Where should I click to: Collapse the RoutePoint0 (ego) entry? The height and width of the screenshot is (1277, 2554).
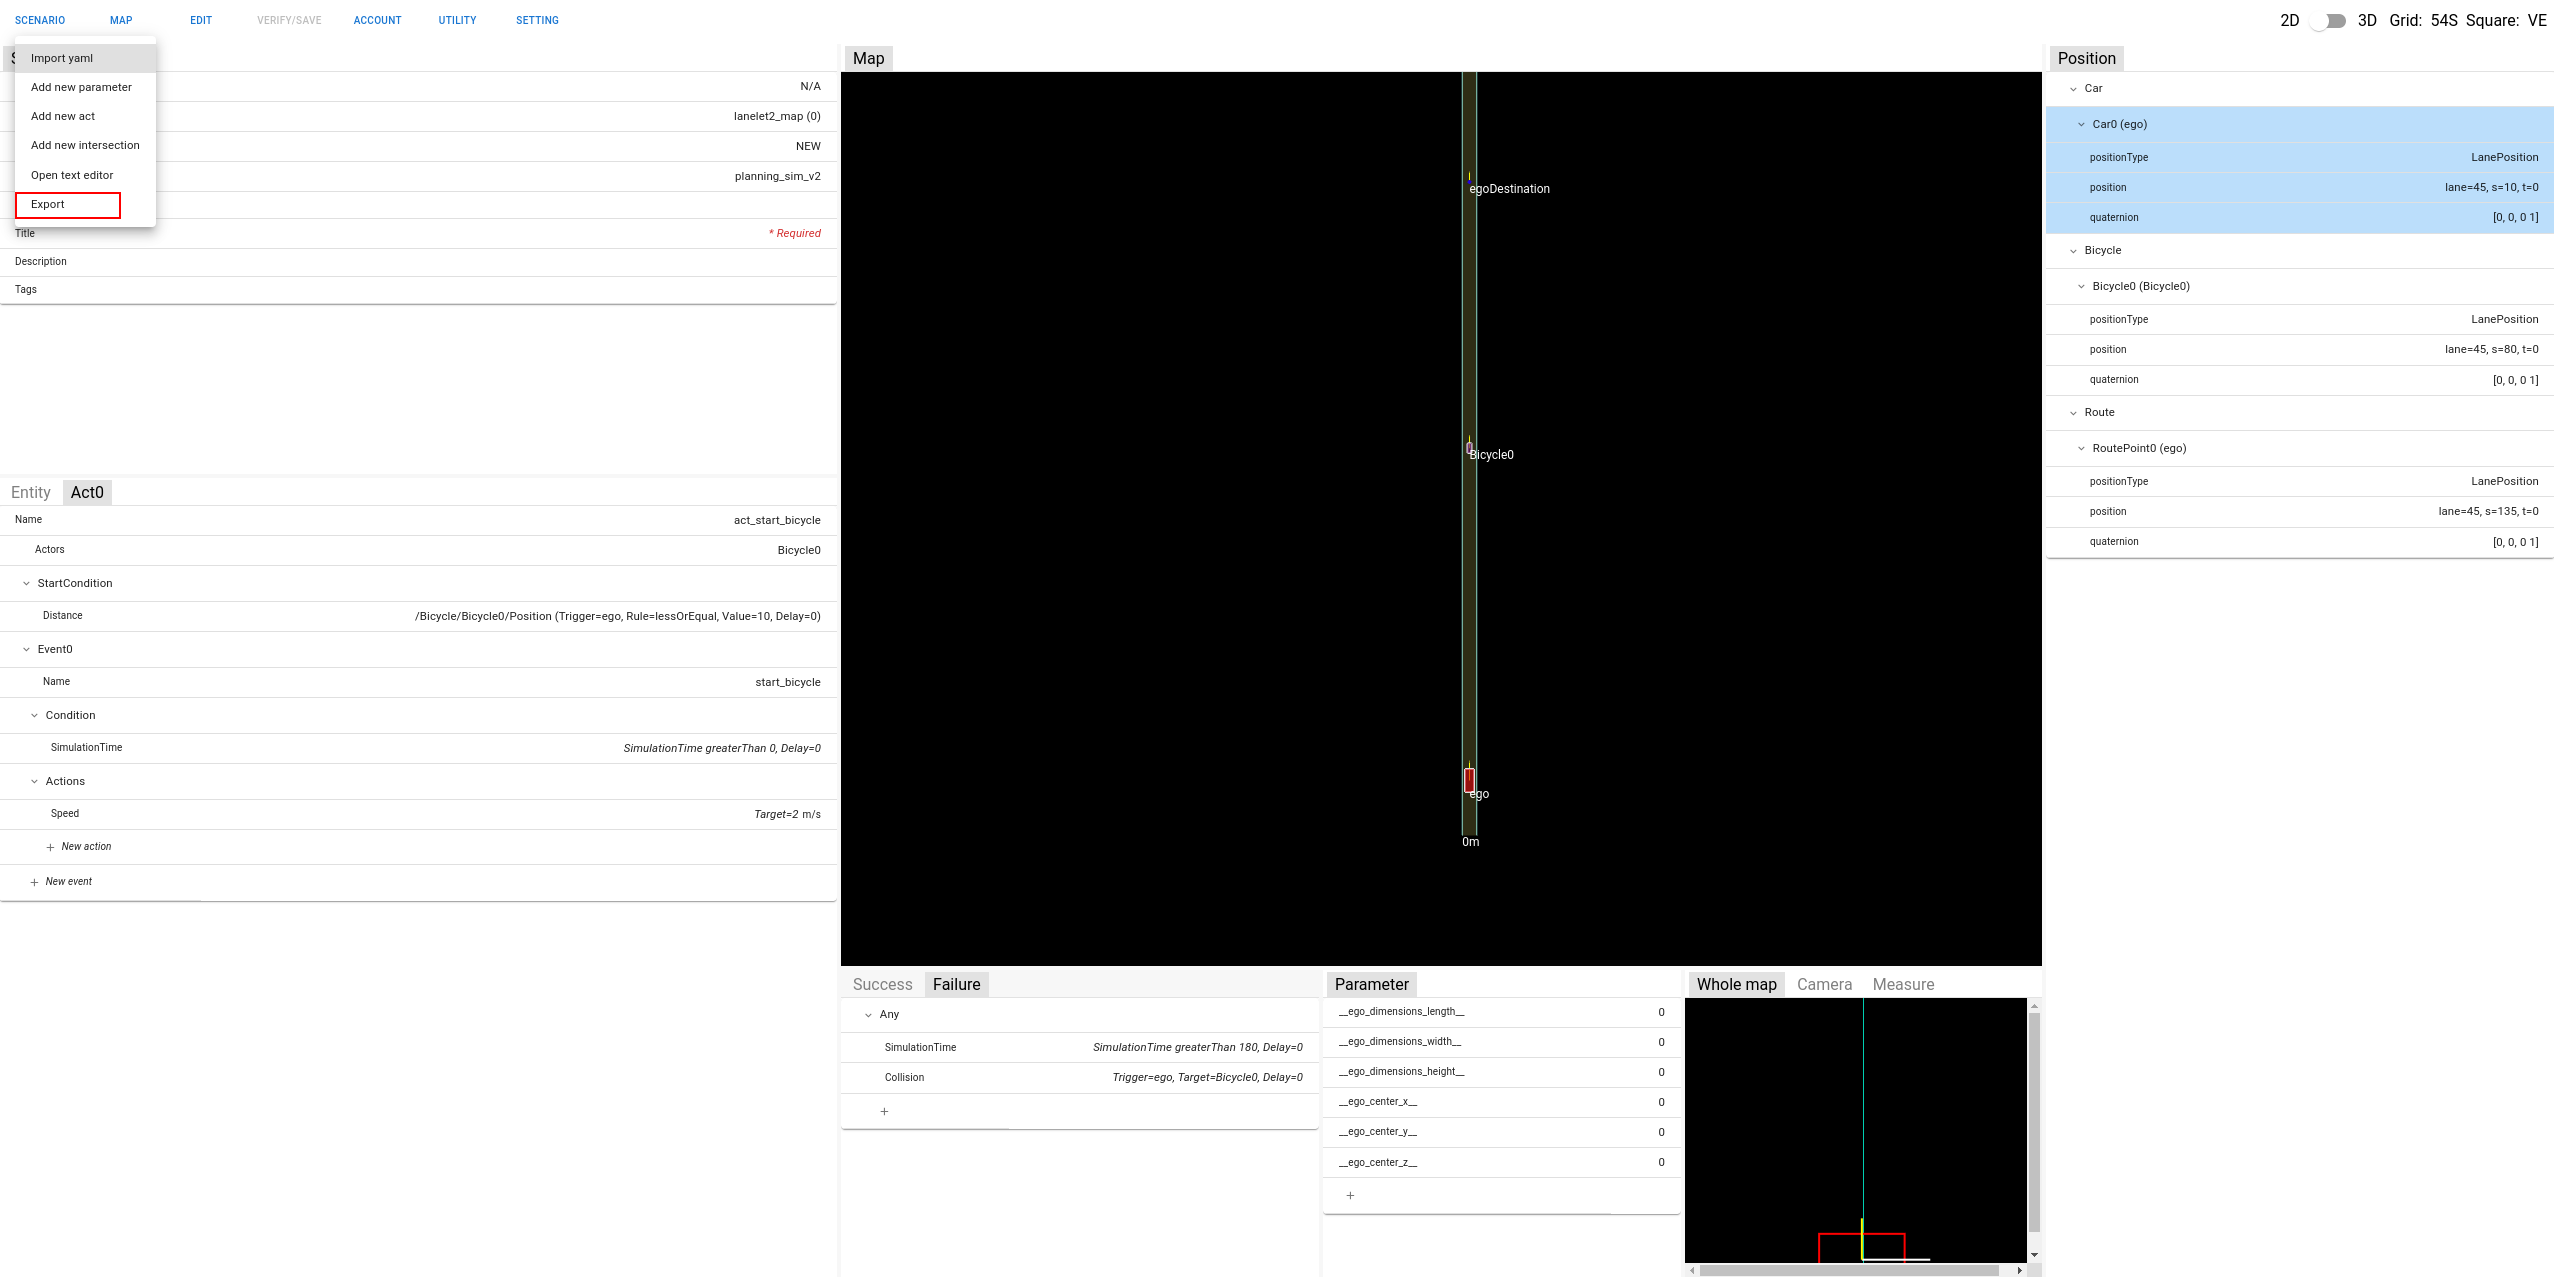click(x=2082, y=448)
